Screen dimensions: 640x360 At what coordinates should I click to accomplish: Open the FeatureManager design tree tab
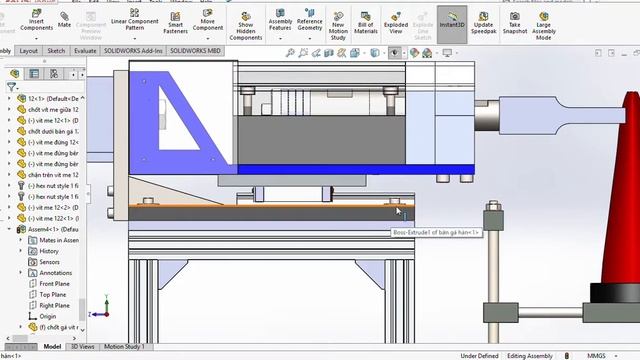(x=15, y=73)
